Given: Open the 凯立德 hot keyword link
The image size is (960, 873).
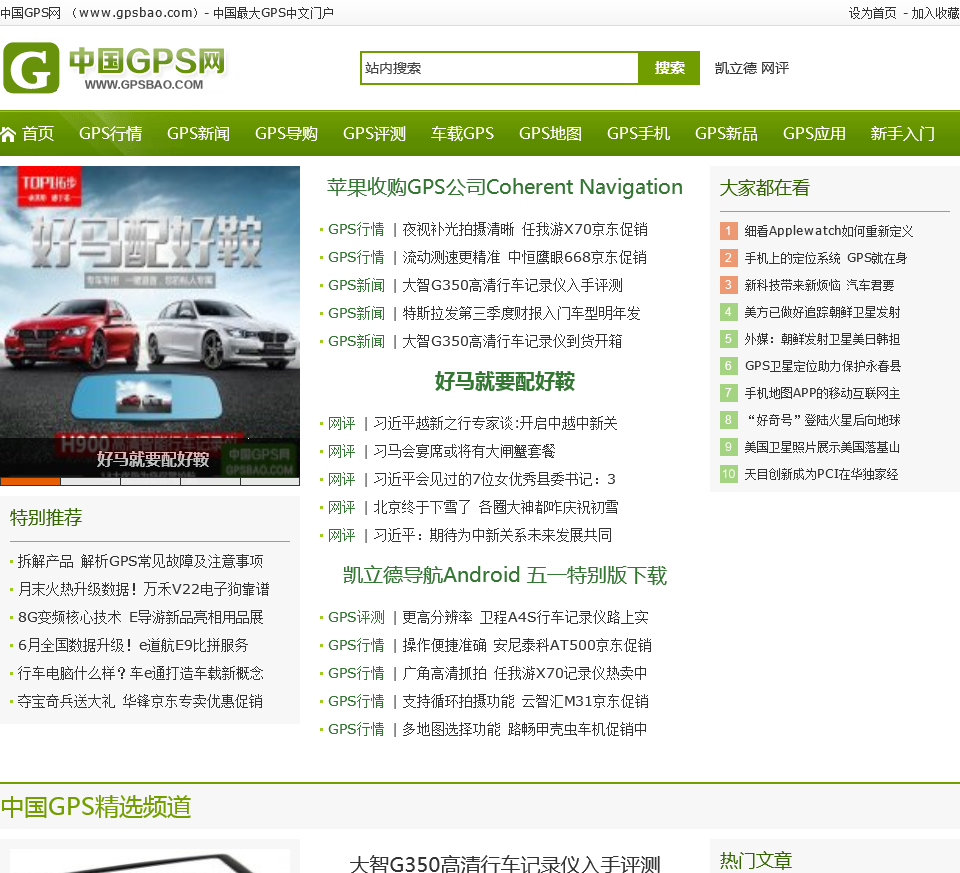Looking at the screenshot, I should coord(735,68).
